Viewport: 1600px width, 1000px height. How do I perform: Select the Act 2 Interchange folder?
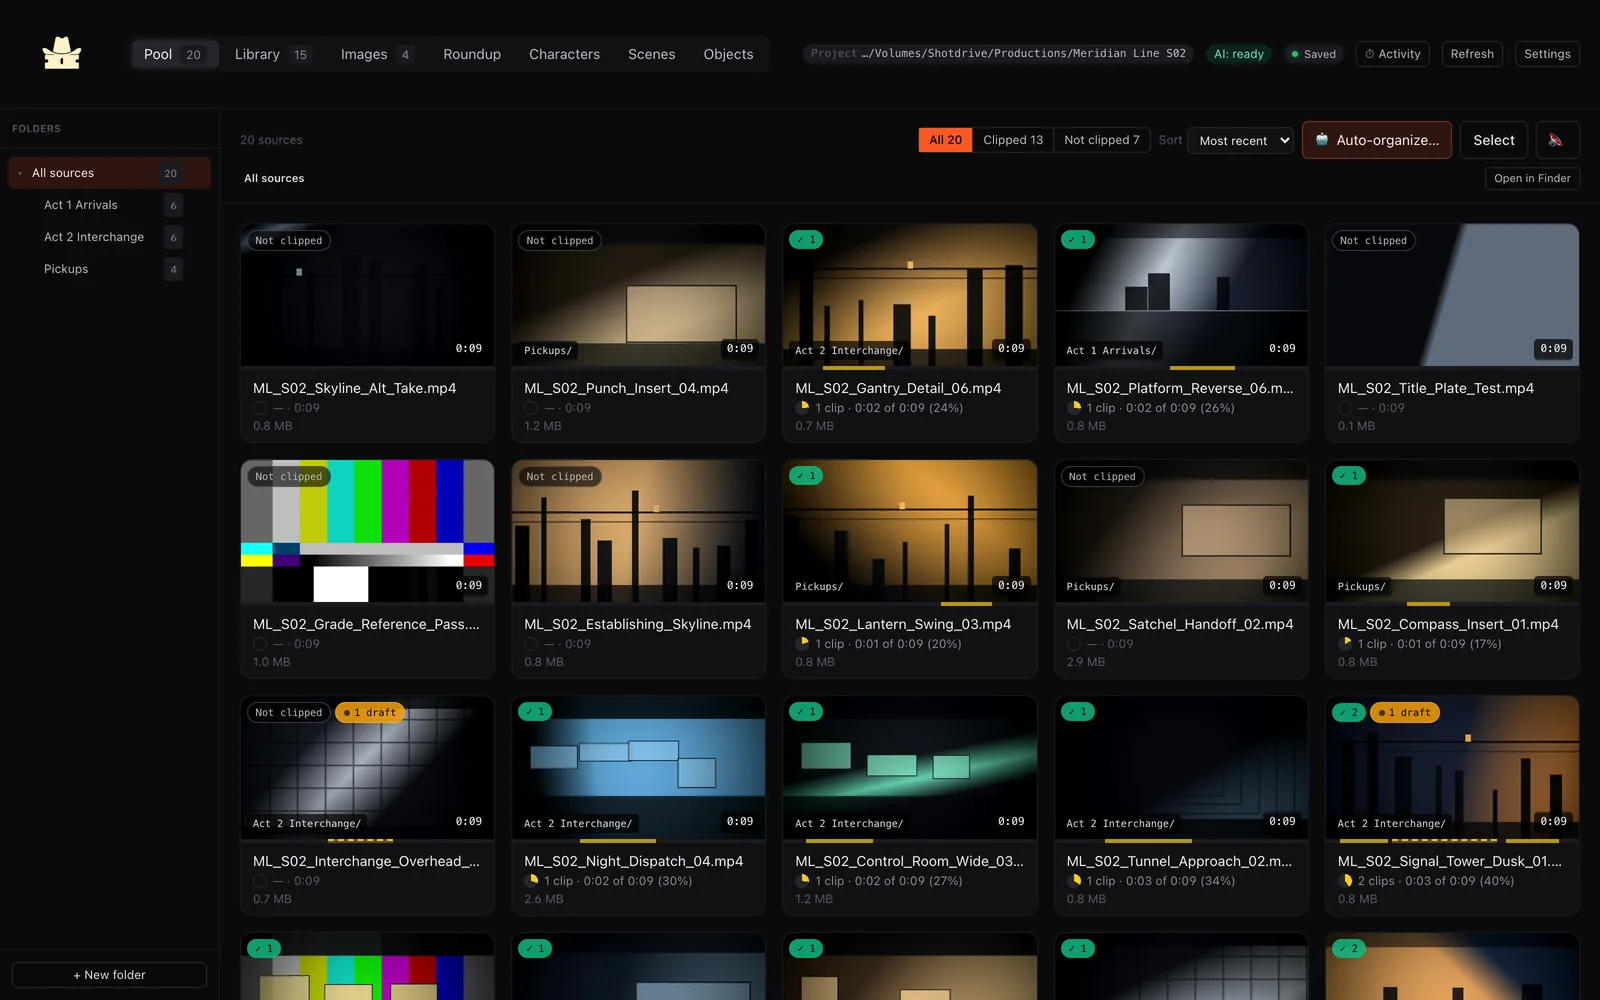(109, 237)
